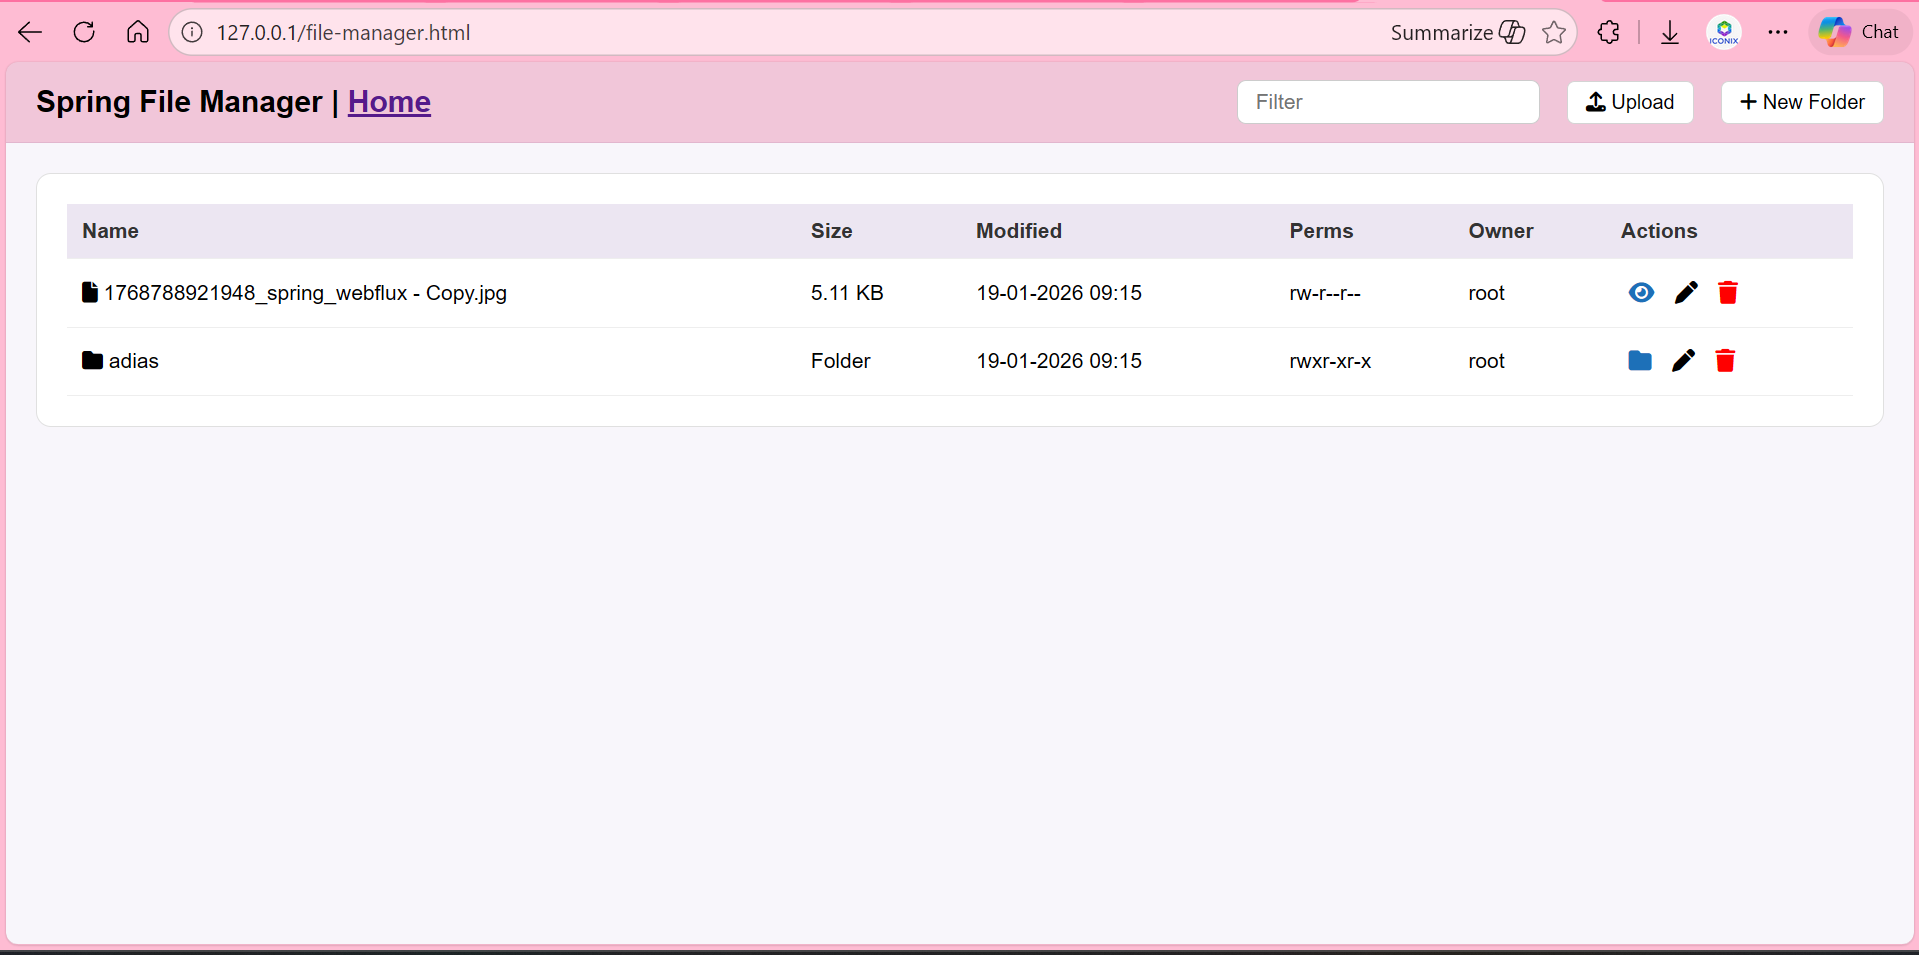The width and height of the screenshot is (1919, 955).
Task: Go back using the browser back arrow
Action: [x=30, y=33]
